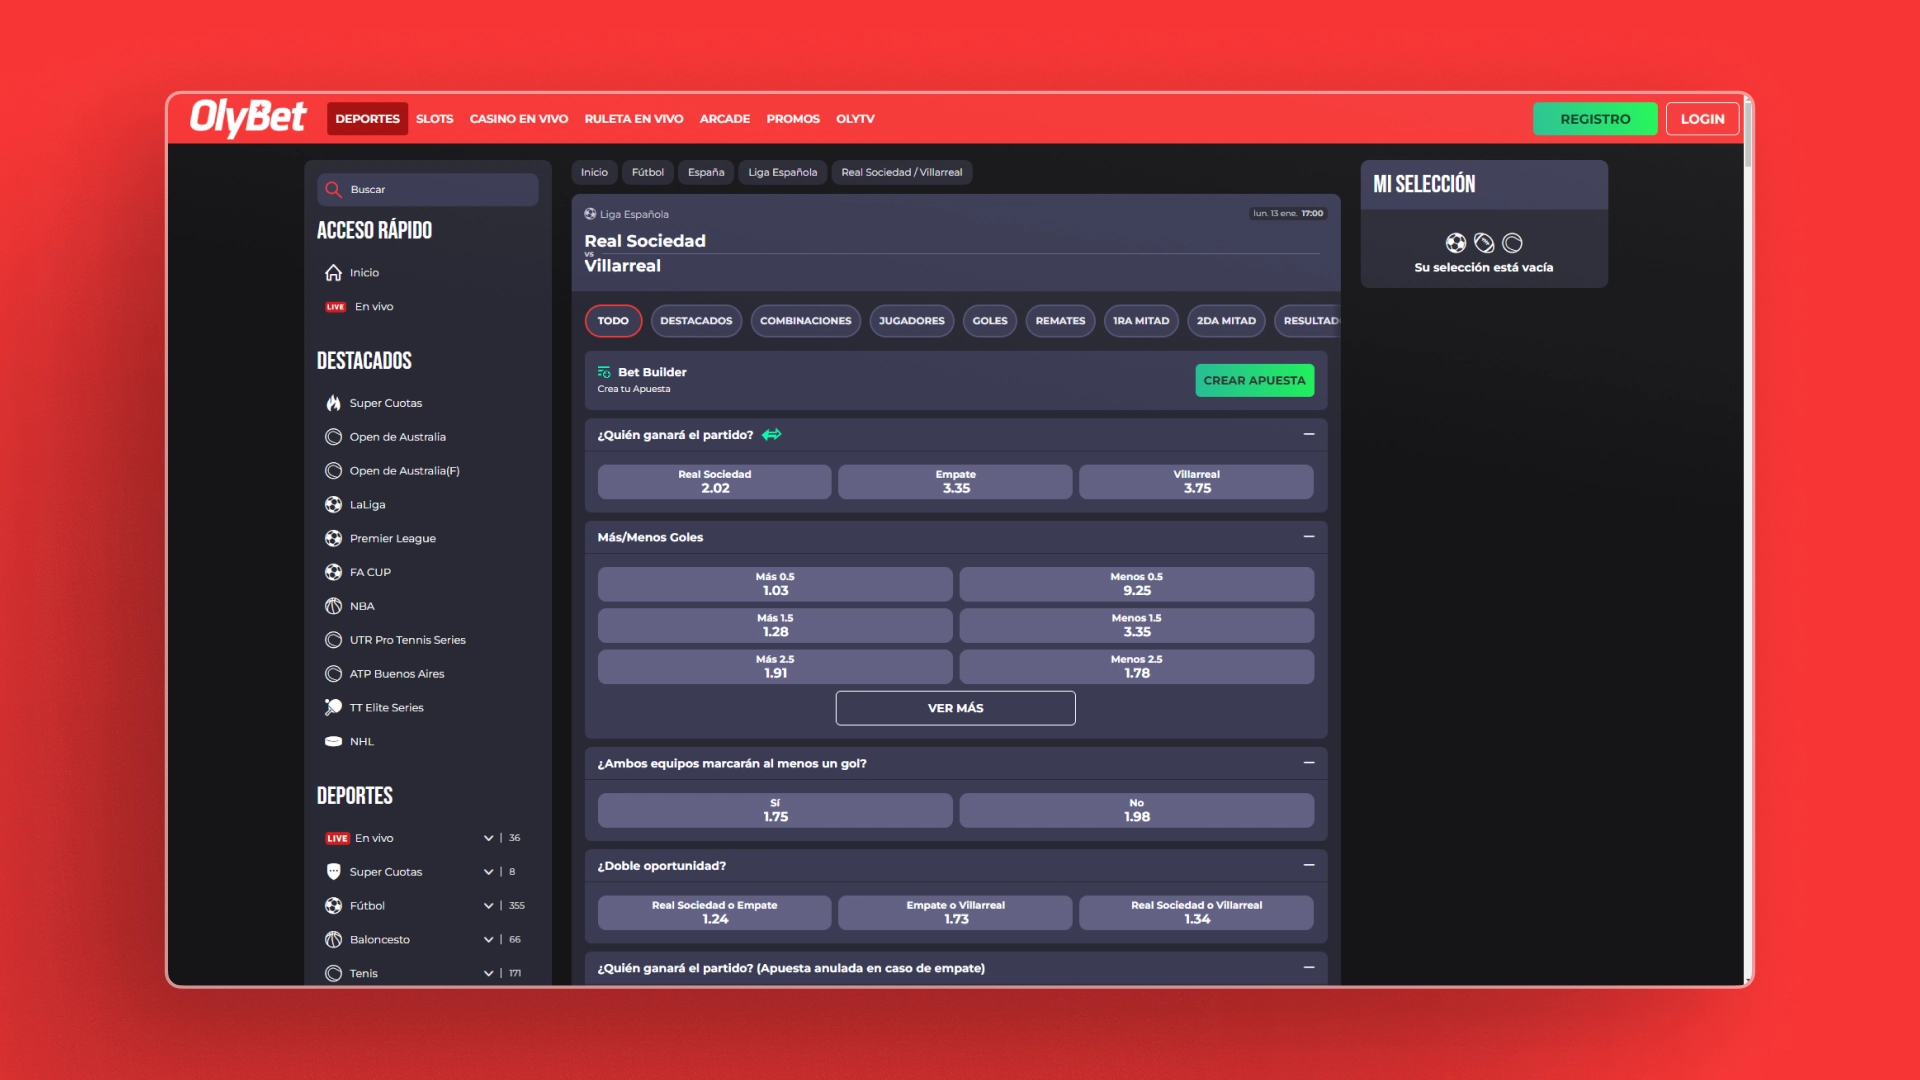Click the Bet Builder icon

[x=604, y=372]
